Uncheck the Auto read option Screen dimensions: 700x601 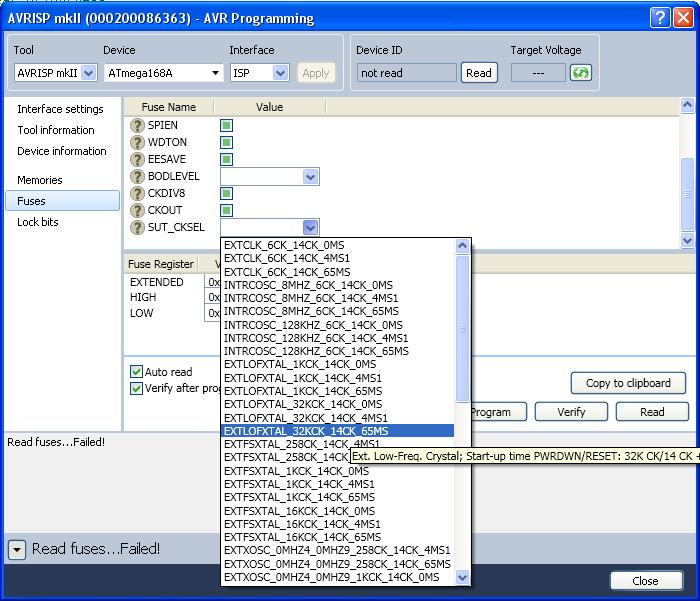[x=136, y=371]
